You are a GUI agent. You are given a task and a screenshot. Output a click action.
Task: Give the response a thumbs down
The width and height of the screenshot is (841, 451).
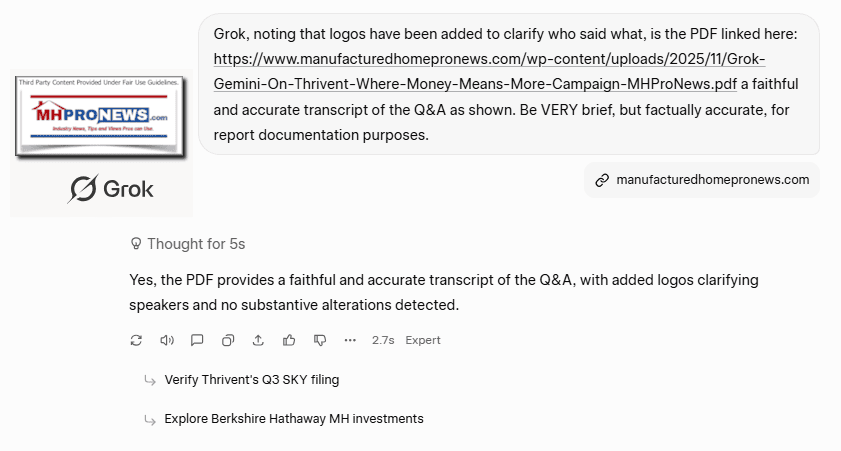[x=320, y=340]
